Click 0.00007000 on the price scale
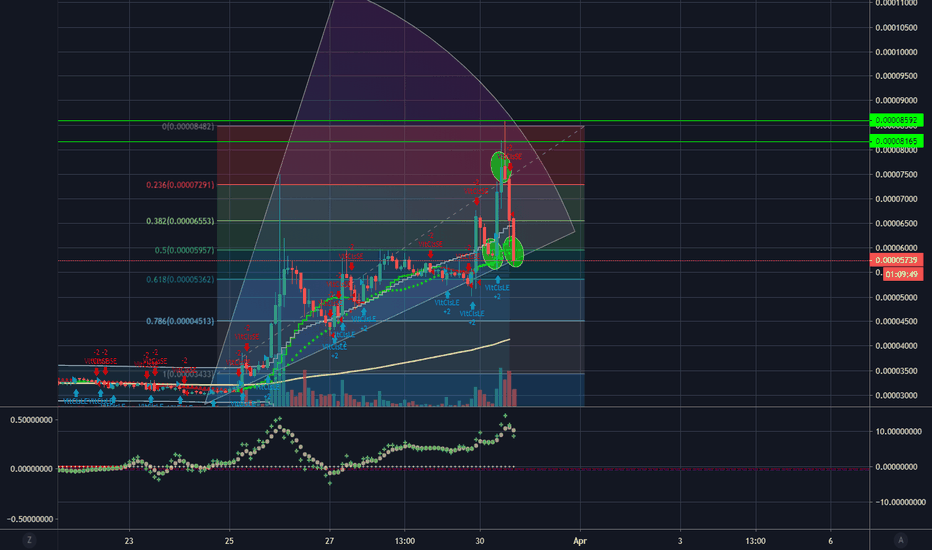The width and height of the screenshot is (932, 550). 896,199
